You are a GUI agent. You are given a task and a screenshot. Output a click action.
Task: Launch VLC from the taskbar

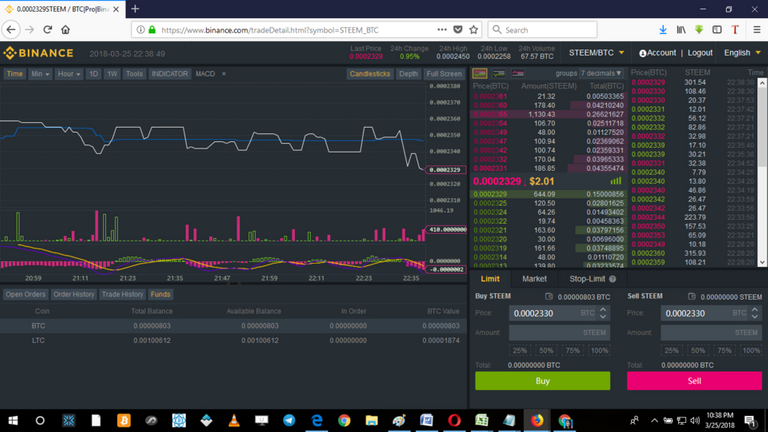(234, 420)
